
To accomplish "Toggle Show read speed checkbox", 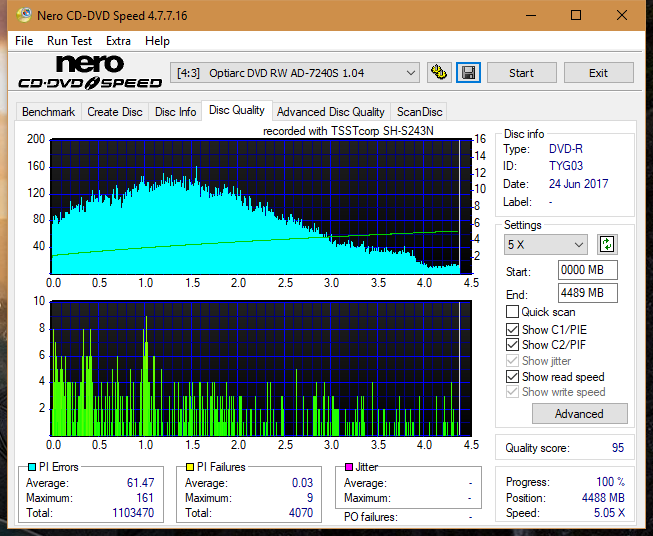I will (512, 376).
